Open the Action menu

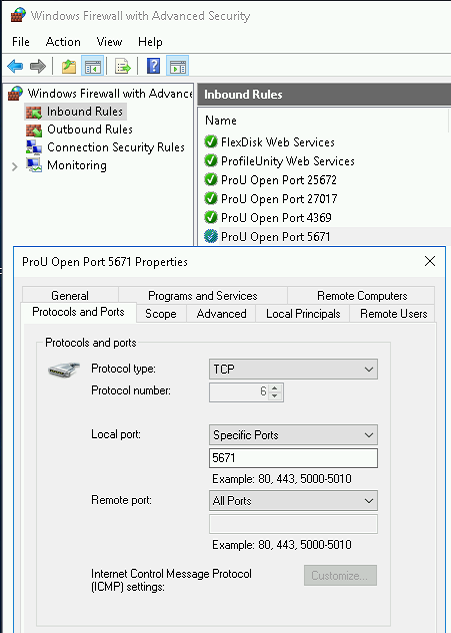pos(63,42)
